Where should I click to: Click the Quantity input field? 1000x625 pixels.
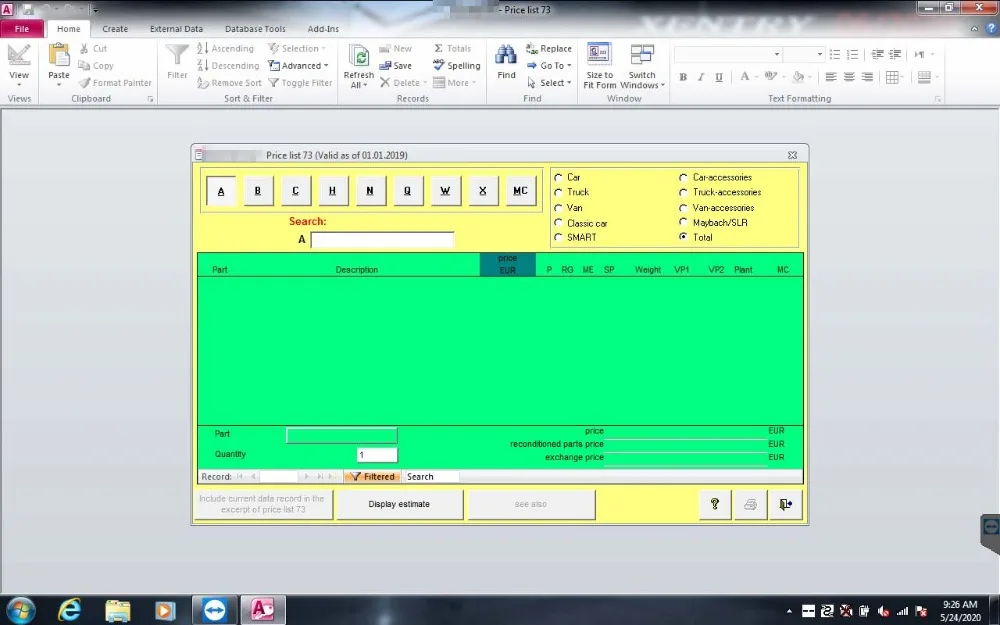377,455
